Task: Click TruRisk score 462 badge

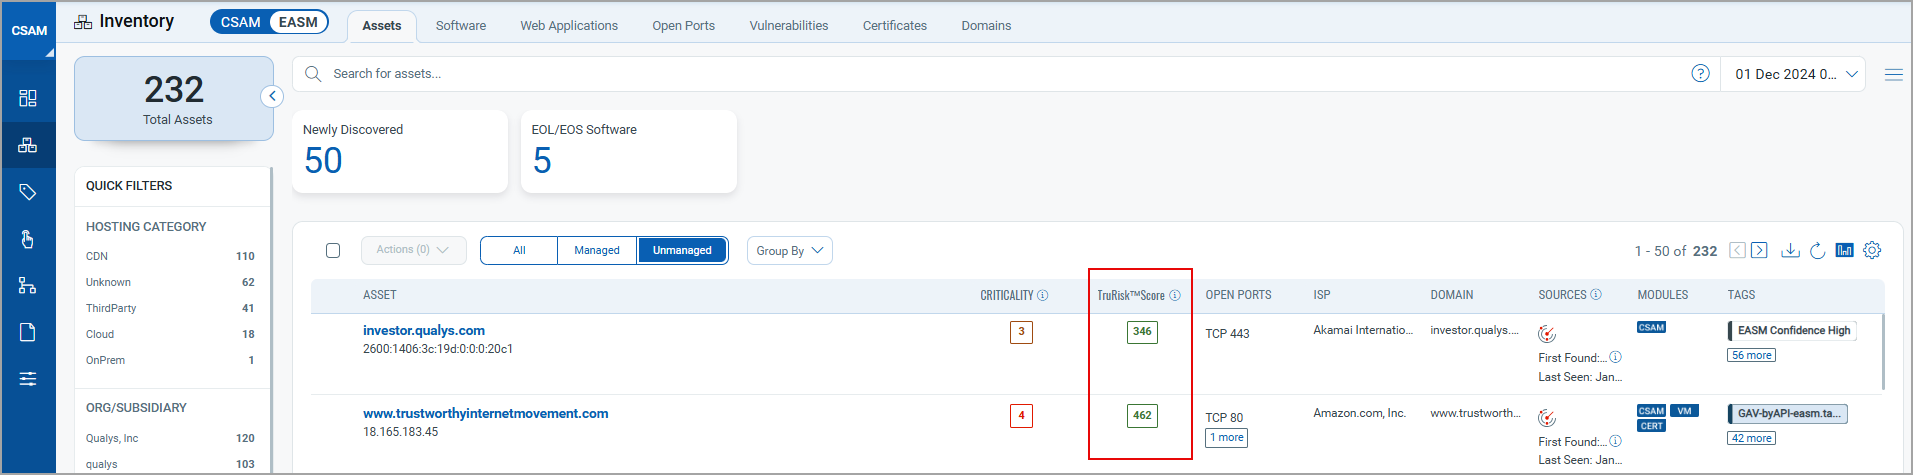Action: 1142,416
